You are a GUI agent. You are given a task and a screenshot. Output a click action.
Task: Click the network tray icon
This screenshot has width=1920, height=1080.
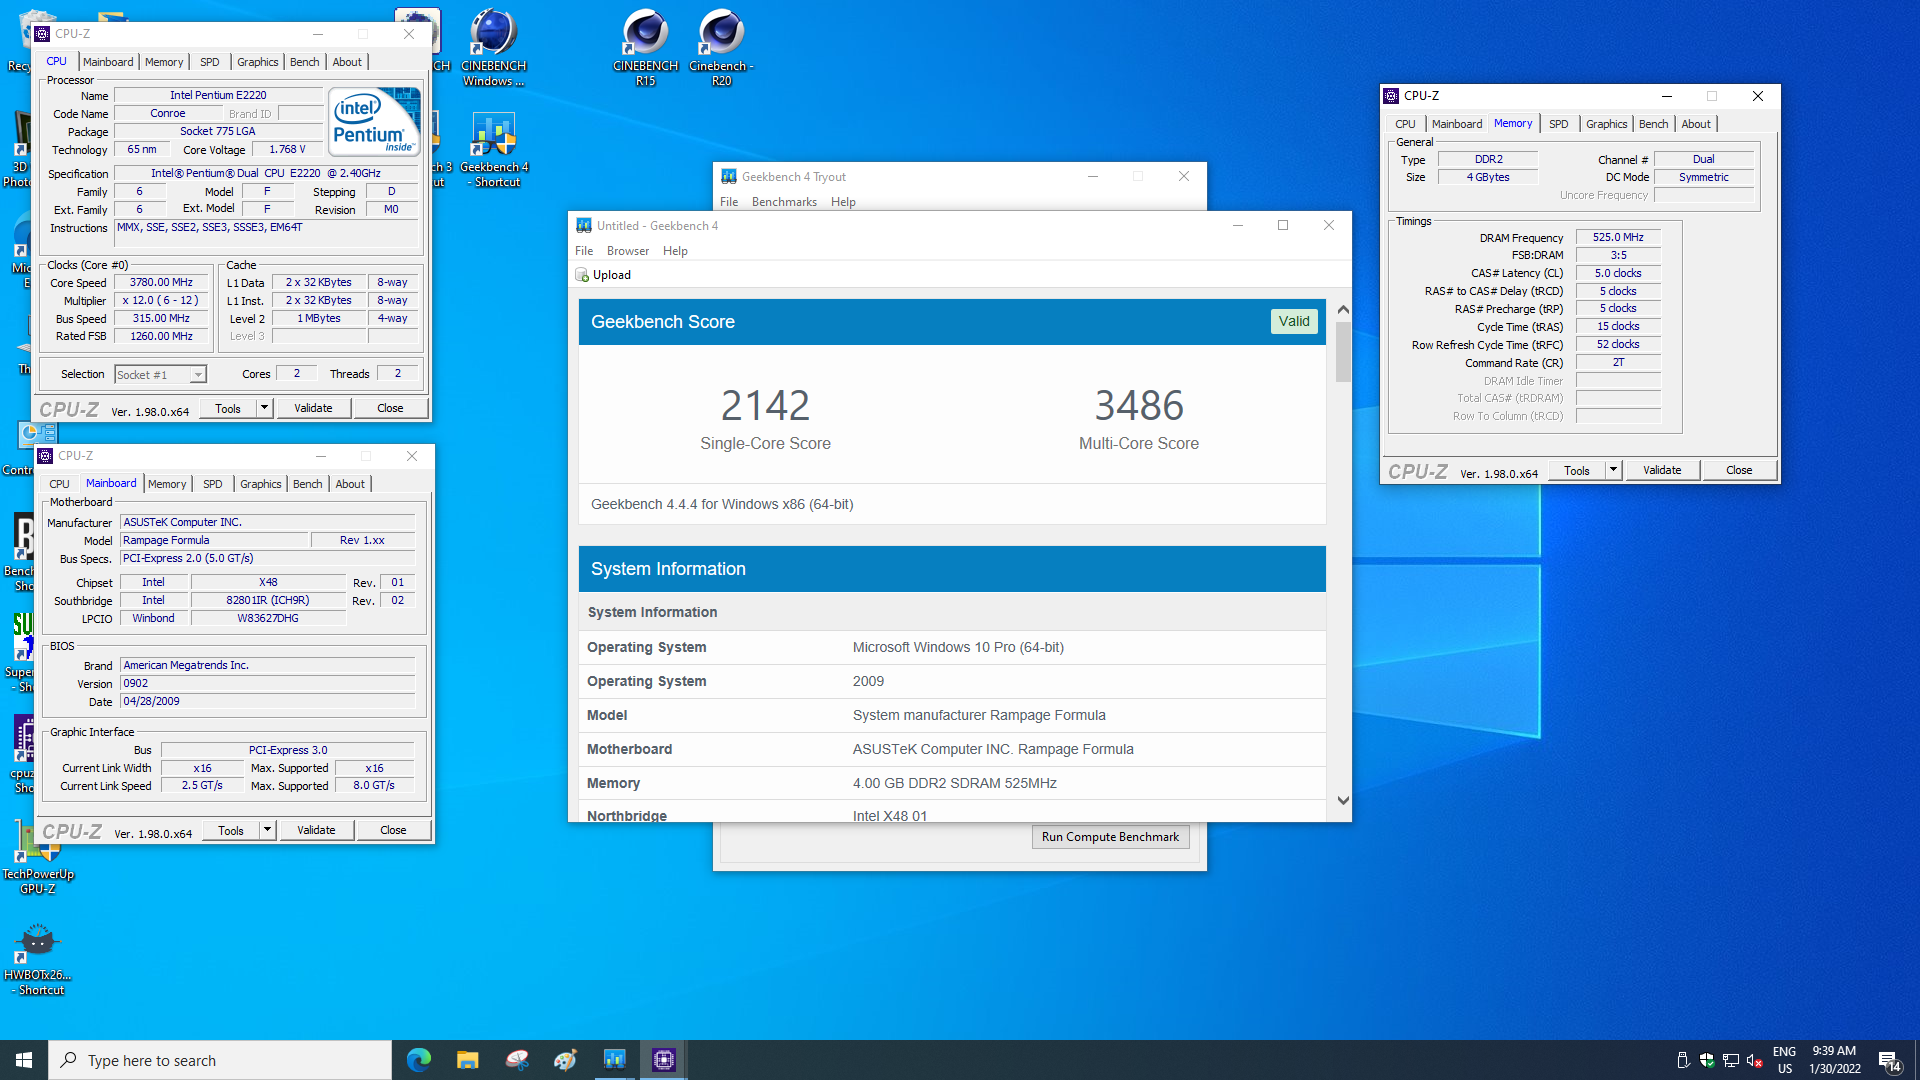[1731, 1060]
